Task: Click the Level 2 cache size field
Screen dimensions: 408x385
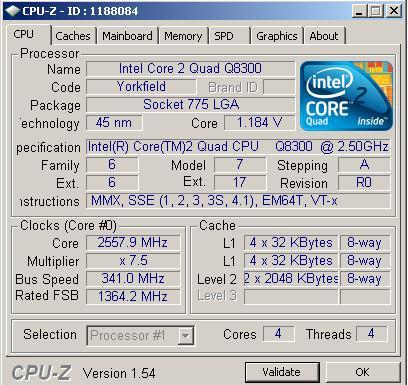Action: pyautogui.click(x=291, y=278)
